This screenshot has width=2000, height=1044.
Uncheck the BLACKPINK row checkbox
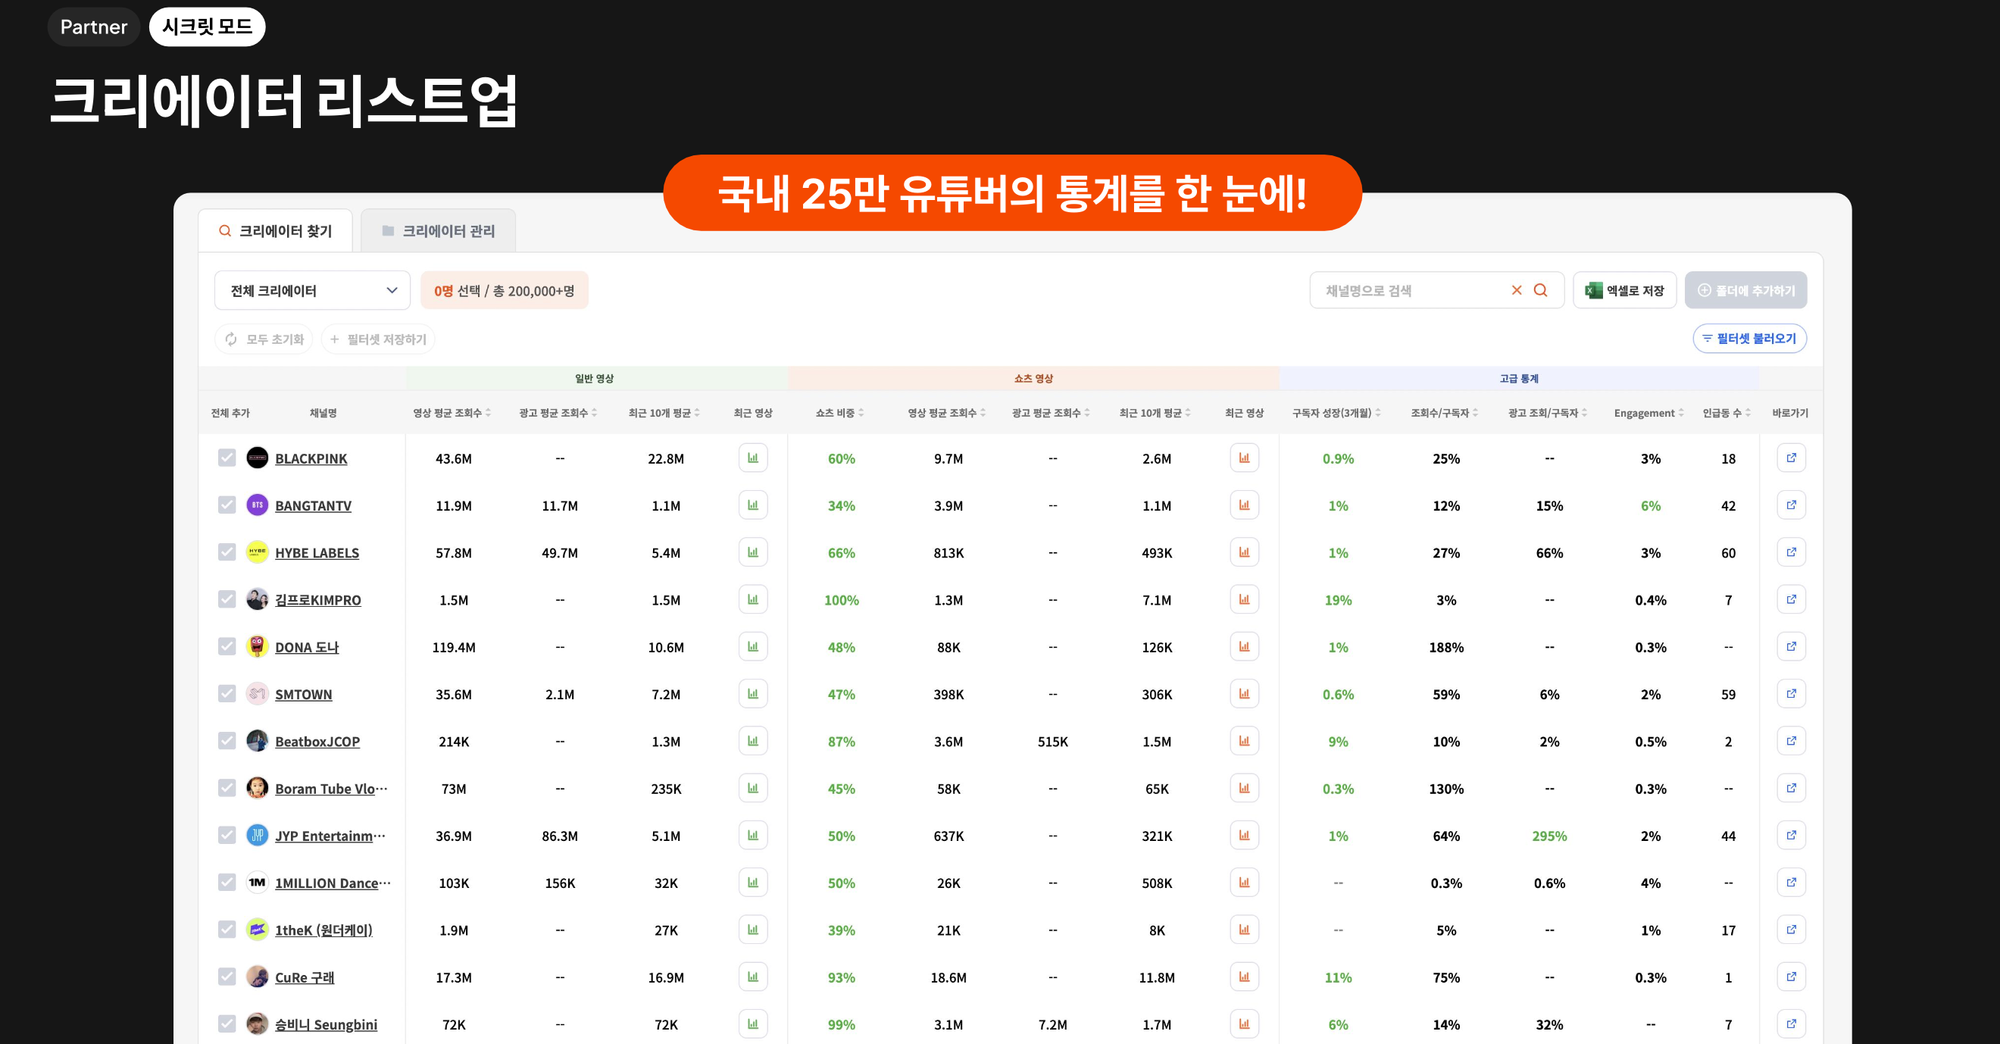[226, 458]
